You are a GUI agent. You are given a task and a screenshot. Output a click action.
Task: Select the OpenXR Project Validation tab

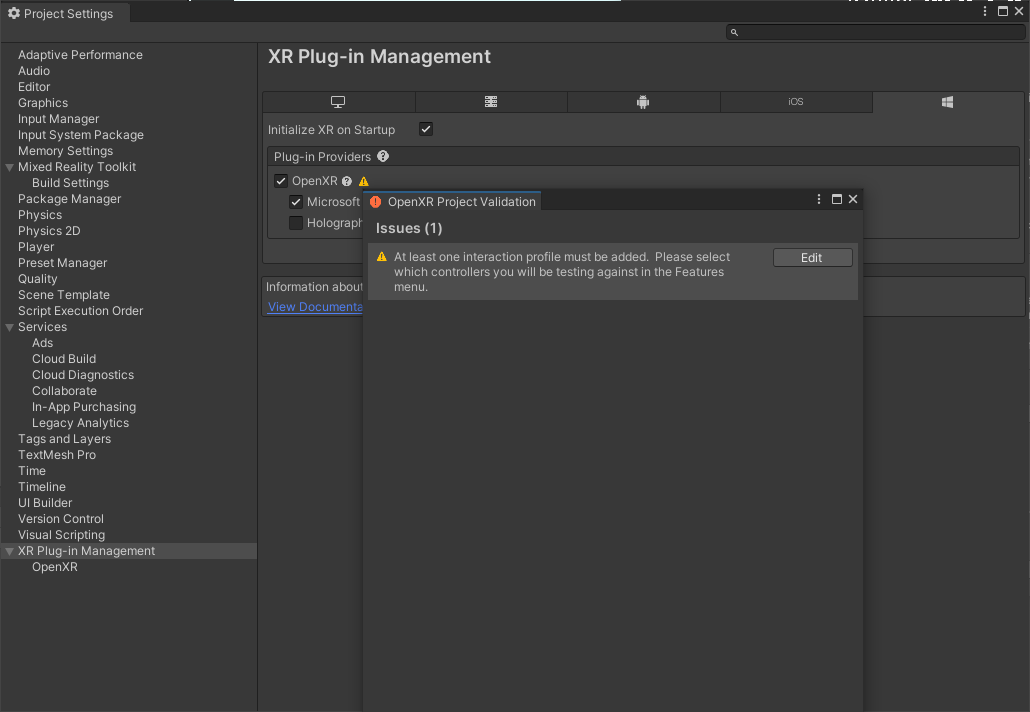[453, 201]
